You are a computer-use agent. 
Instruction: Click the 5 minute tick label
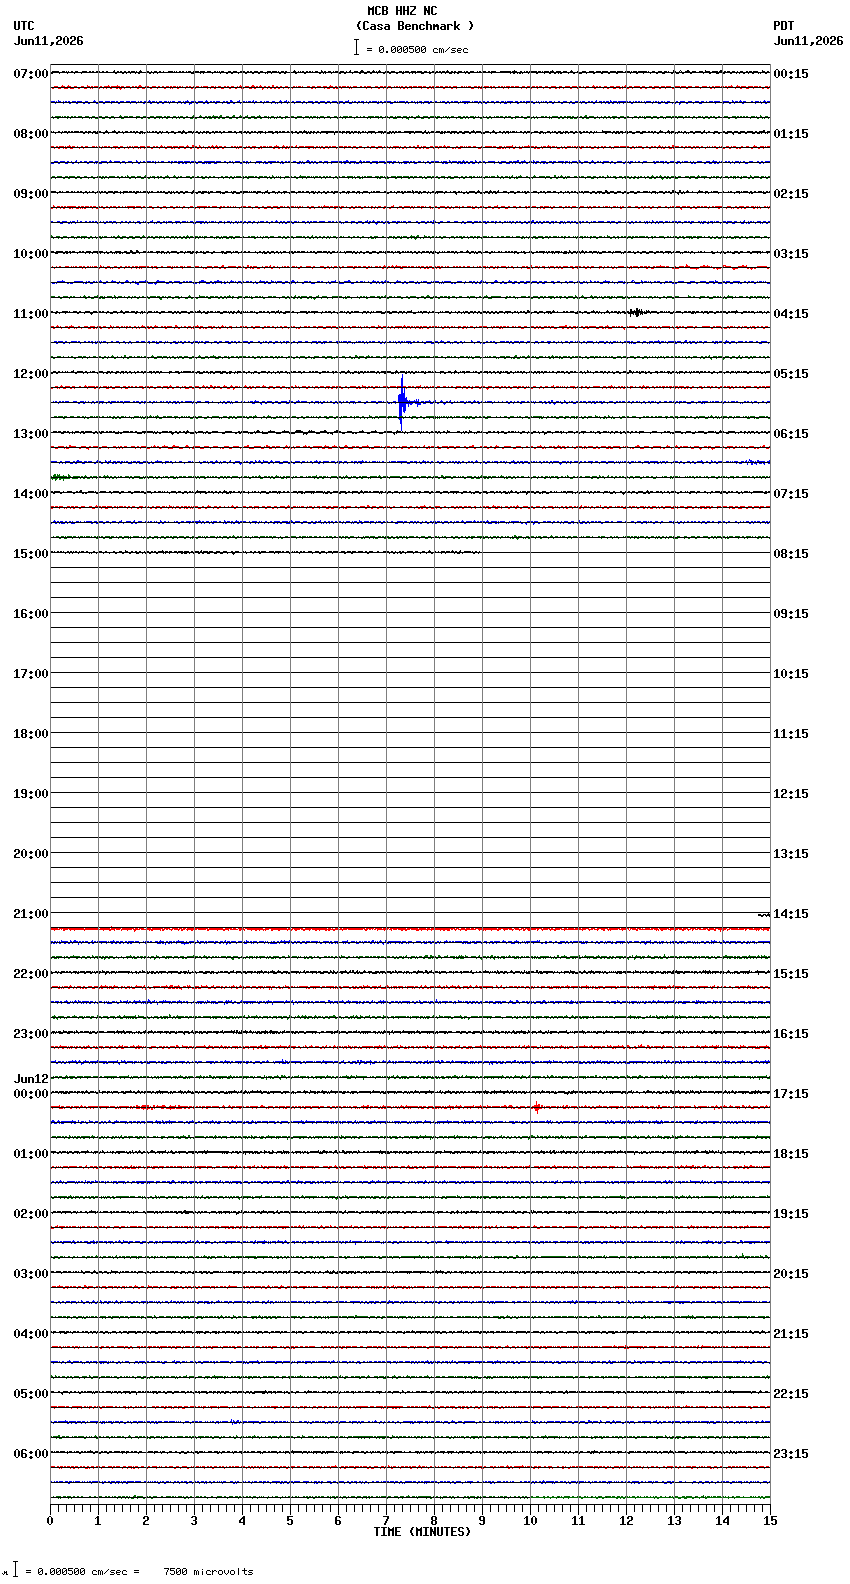290,1521
